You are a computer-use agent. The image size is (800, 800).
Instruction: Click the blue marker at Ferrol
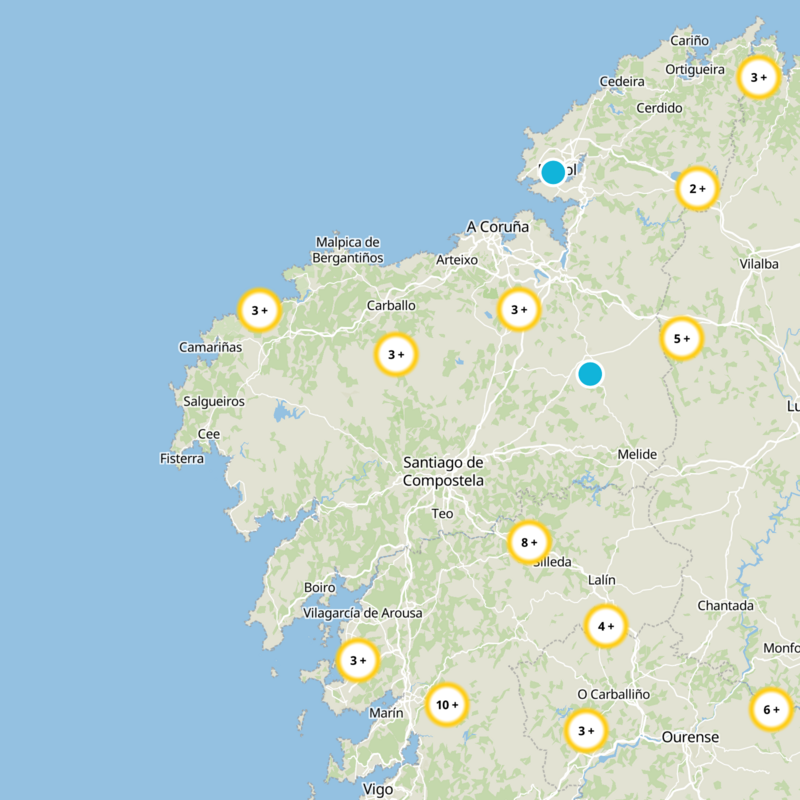coord(553,172)
